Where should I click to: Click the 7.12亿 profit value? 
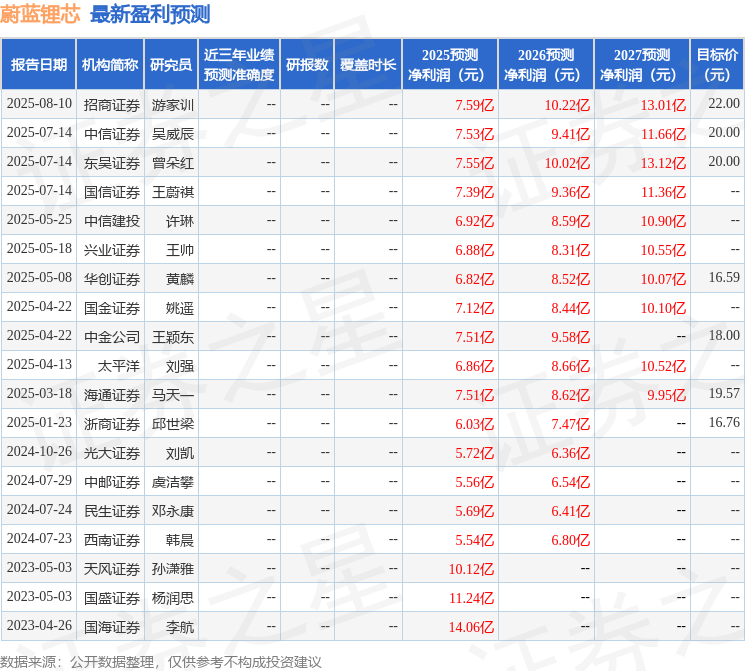(x=474, y=307)
